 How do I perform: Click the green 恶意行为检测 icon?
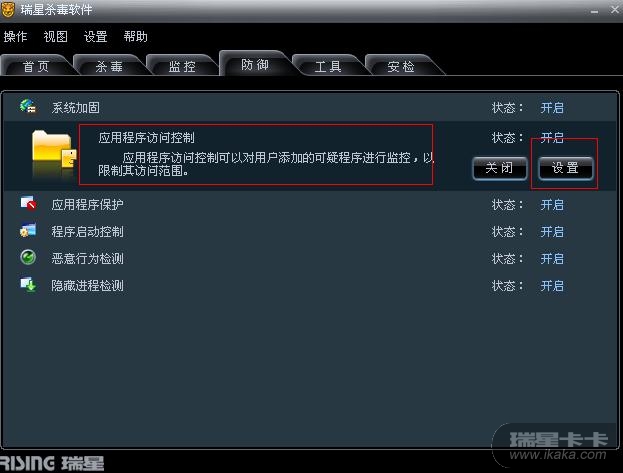pos(28,257)
